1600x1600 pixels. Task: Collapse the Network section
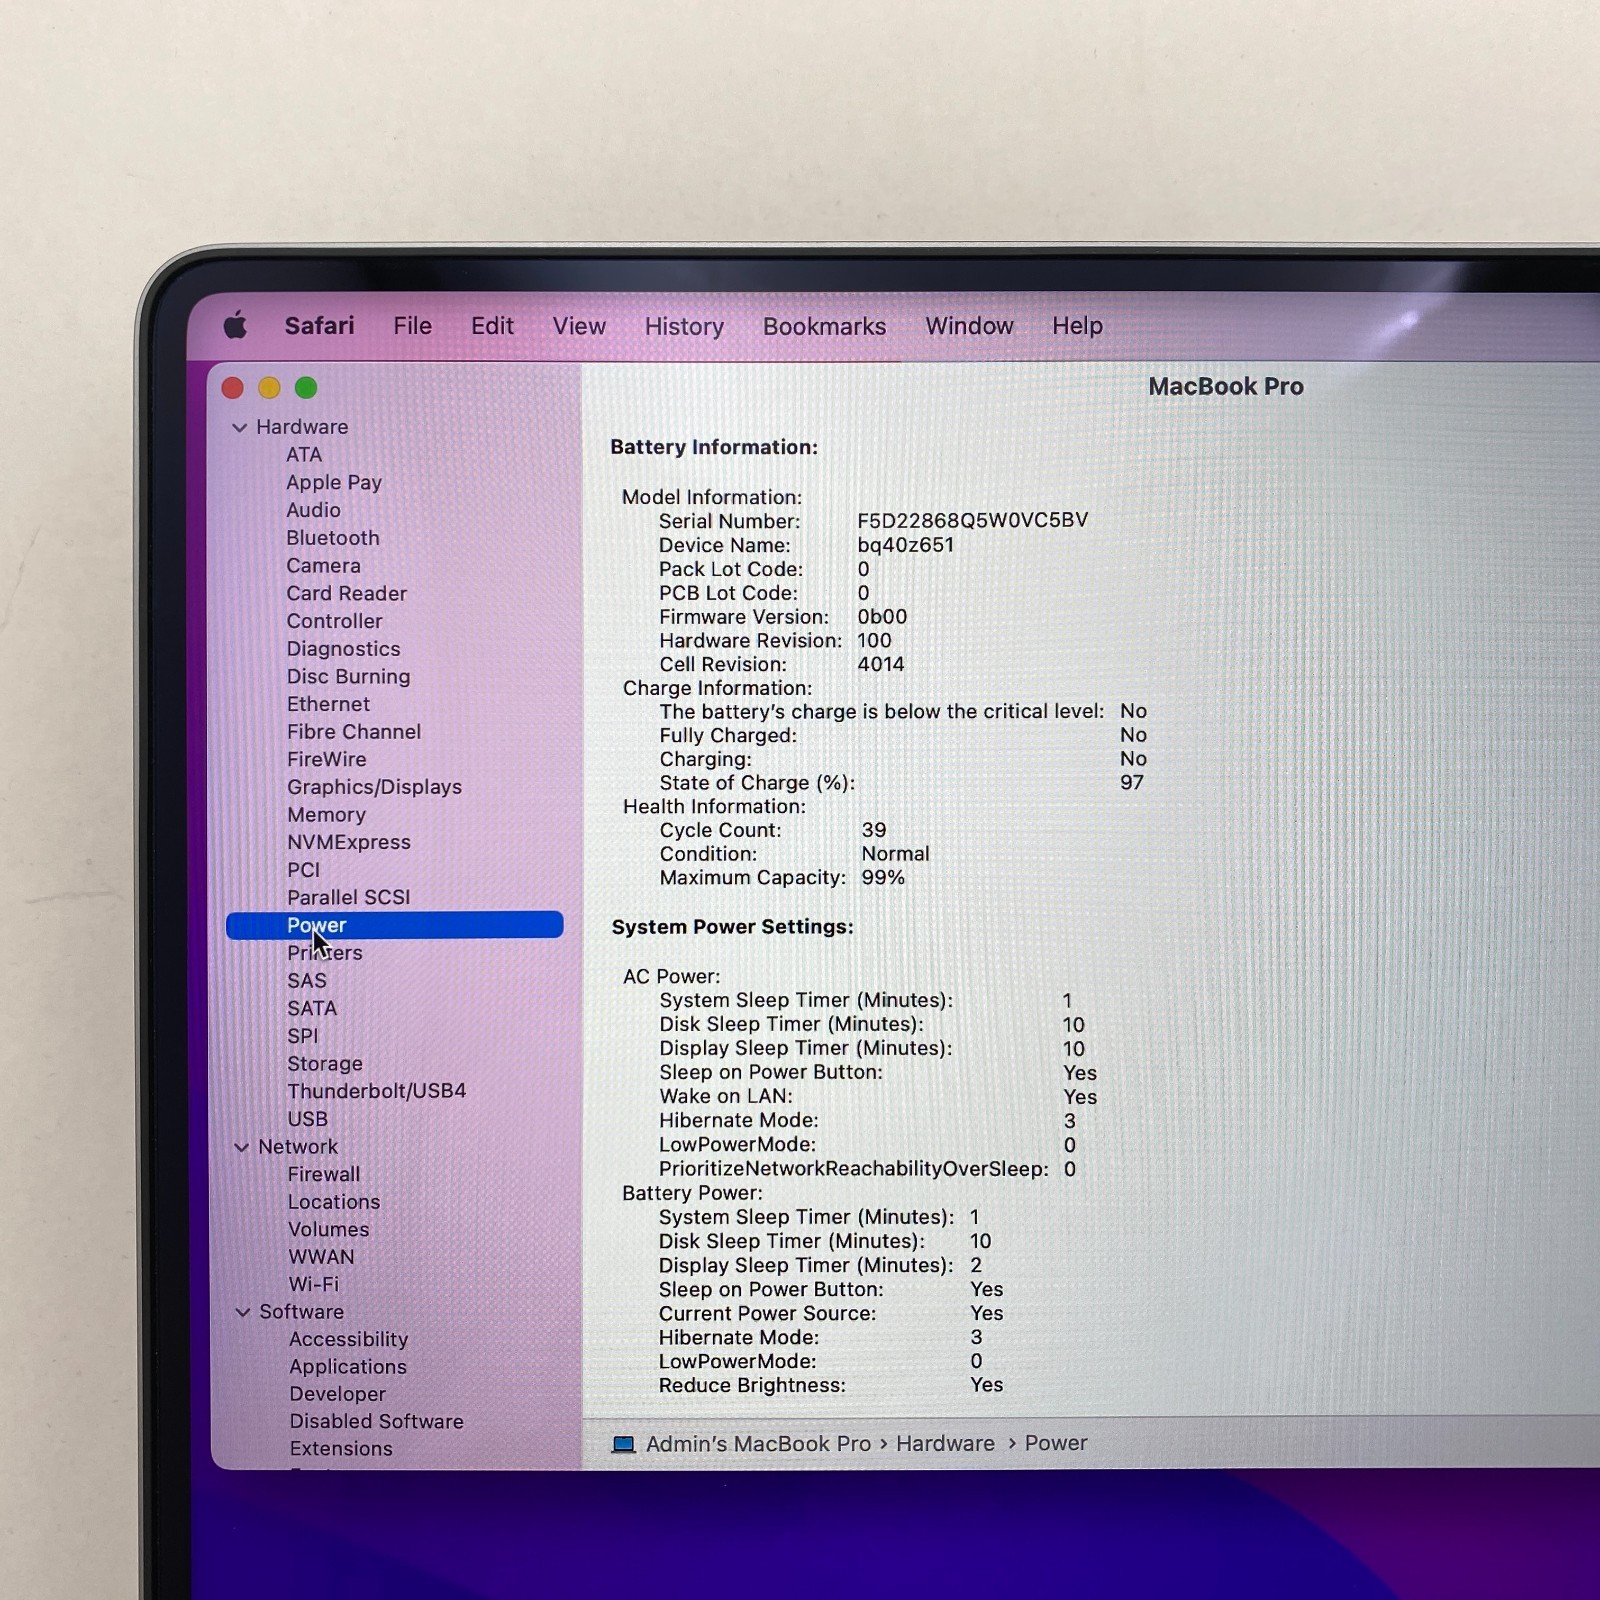[241, 1147]
